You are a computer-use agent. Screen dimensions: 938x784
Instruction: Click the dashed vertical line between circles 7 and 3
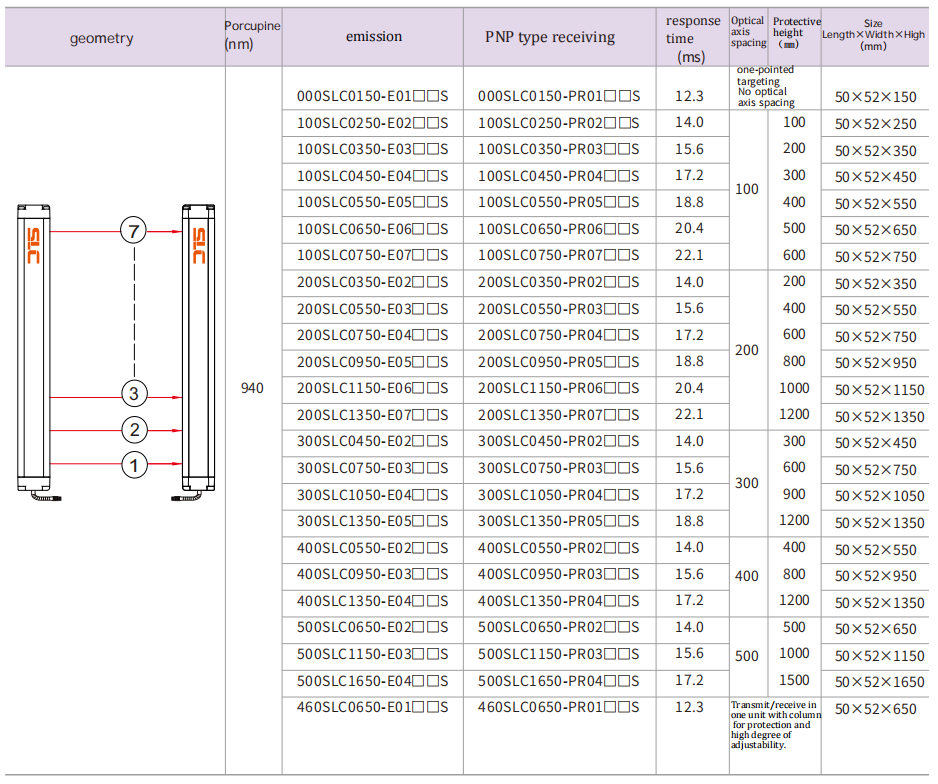pos(134,310)
